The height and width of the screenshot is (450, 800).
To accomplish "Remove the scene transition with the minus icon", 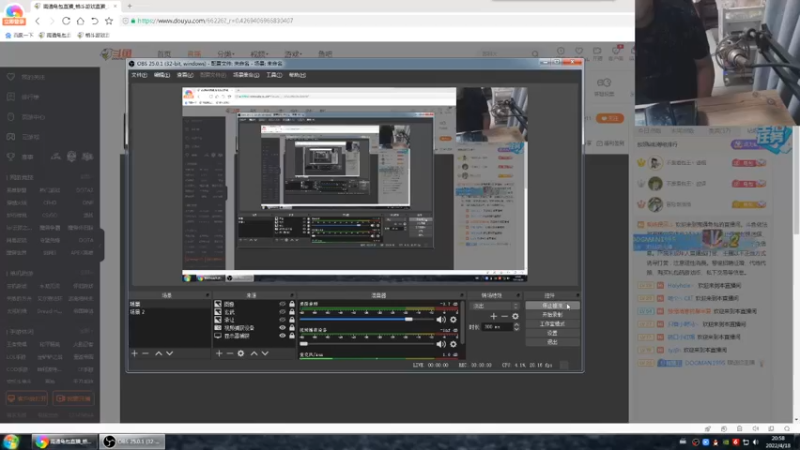I will [x=504, y=316].
